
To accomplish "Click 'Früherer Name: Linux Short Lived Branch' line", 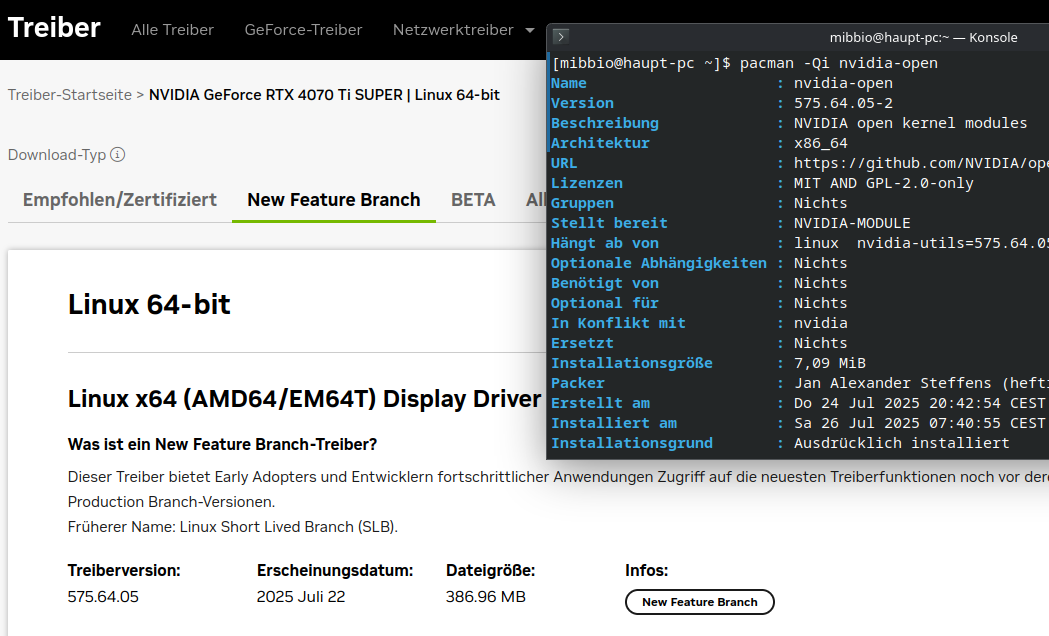I will [x=233, y=527].
